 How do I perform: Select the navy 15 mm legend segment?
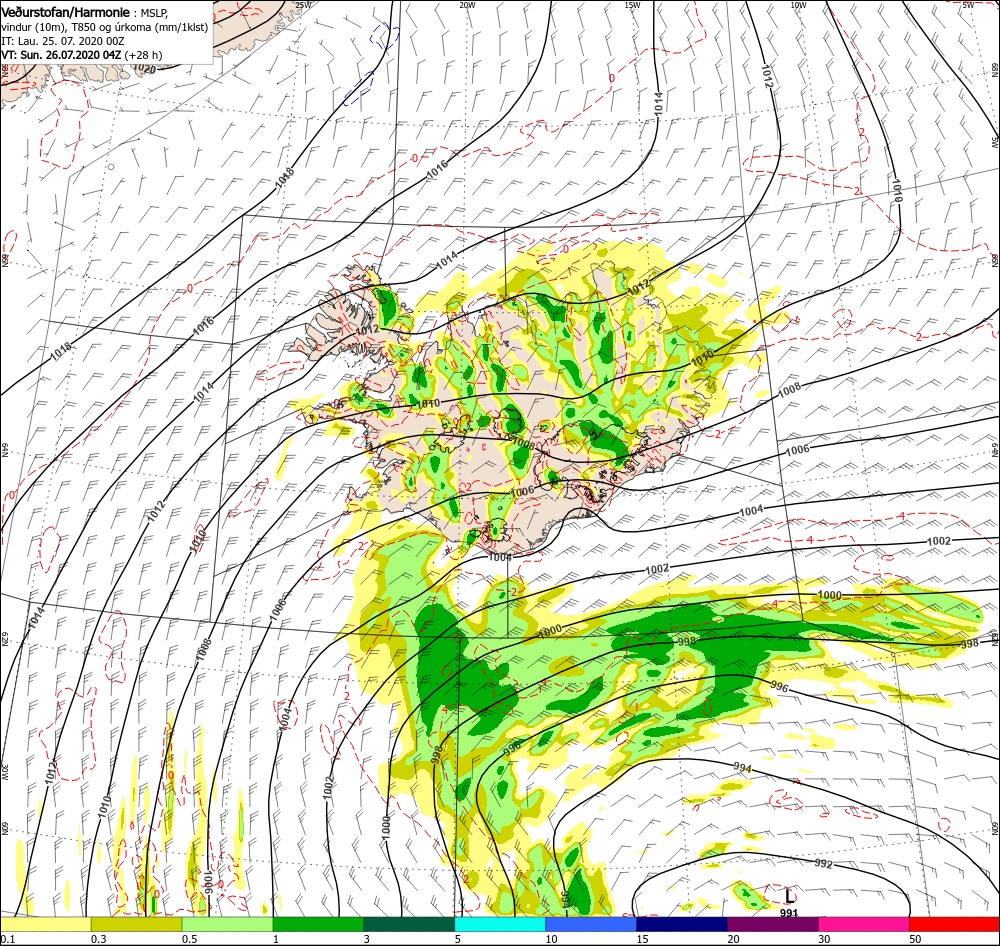pyautogui.click(x=682, y=924)
